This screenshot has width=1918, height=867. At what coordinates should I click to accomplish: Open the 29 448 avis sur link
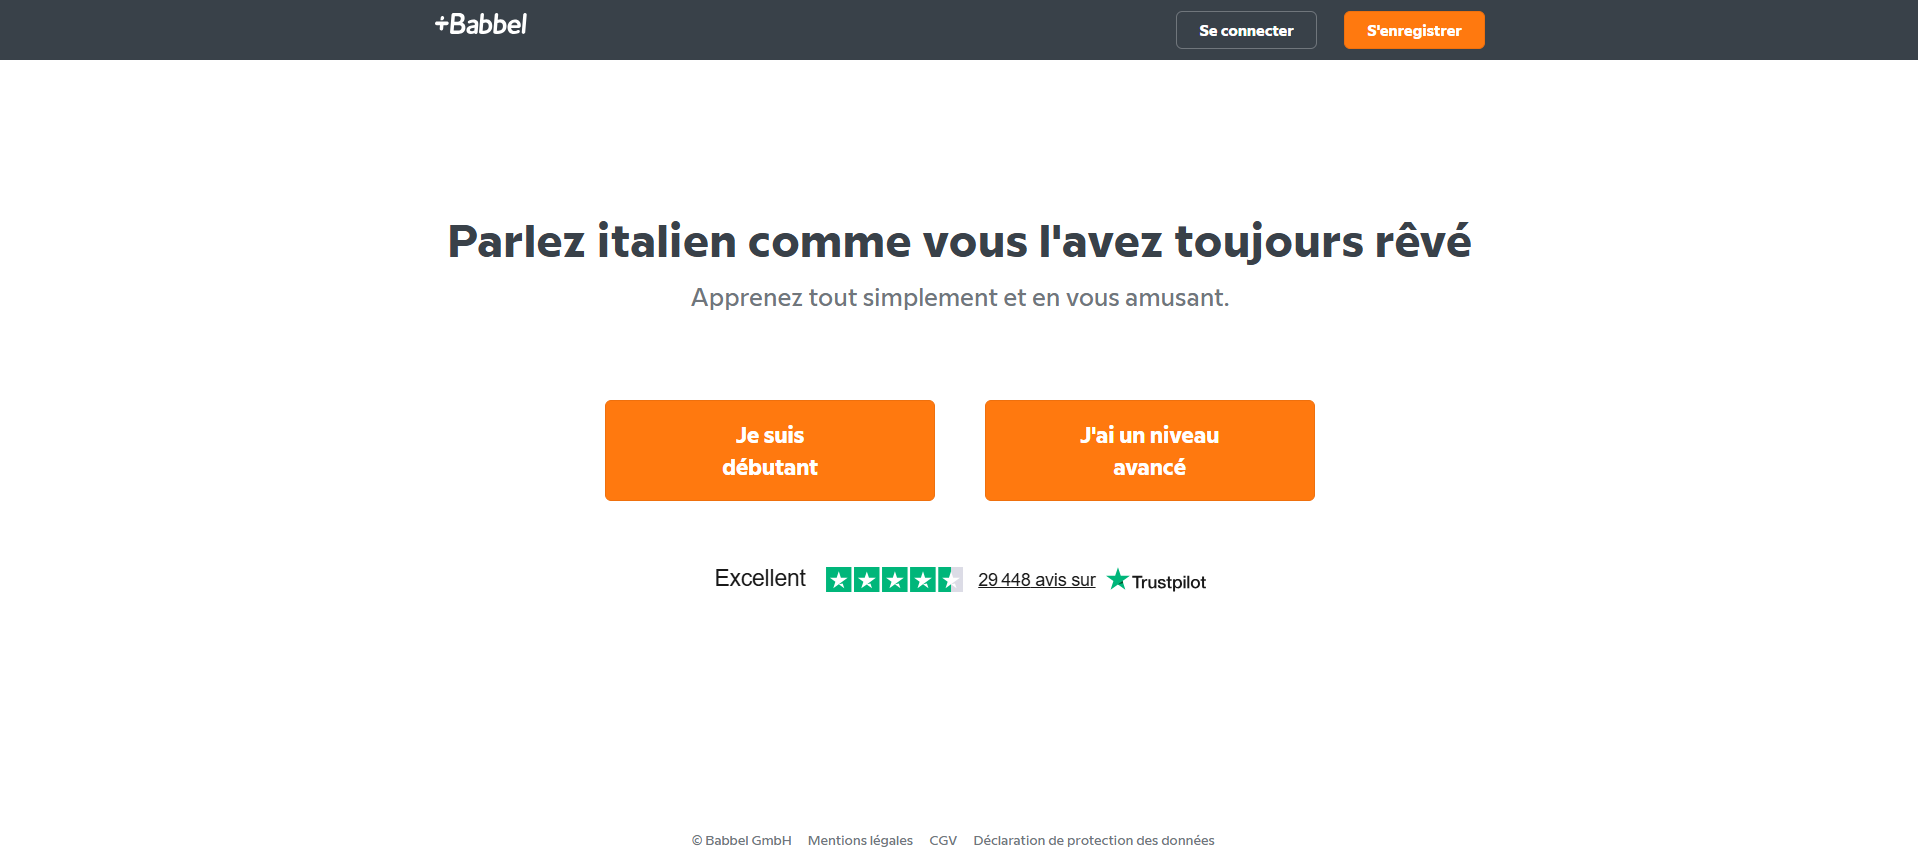click(x=1037, y=580)
